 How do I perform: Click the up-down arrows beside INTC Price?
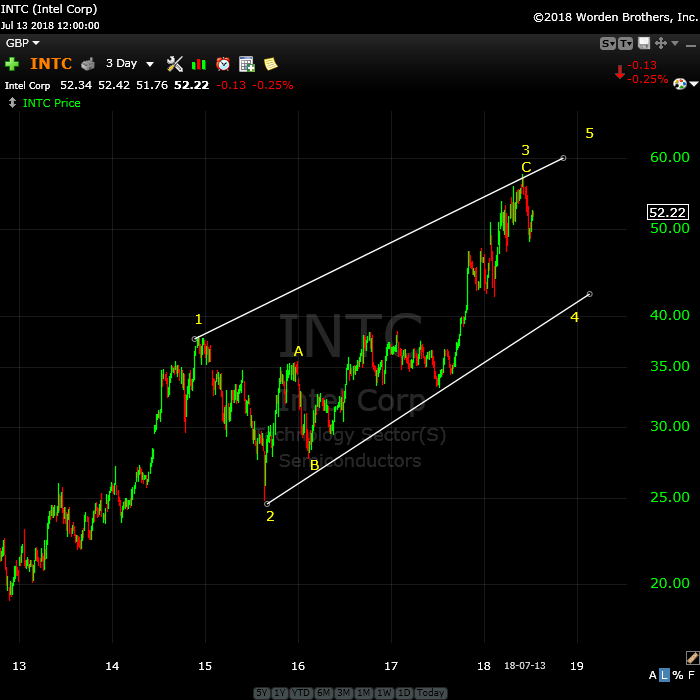pyautogui.click(x=12, y=103)
